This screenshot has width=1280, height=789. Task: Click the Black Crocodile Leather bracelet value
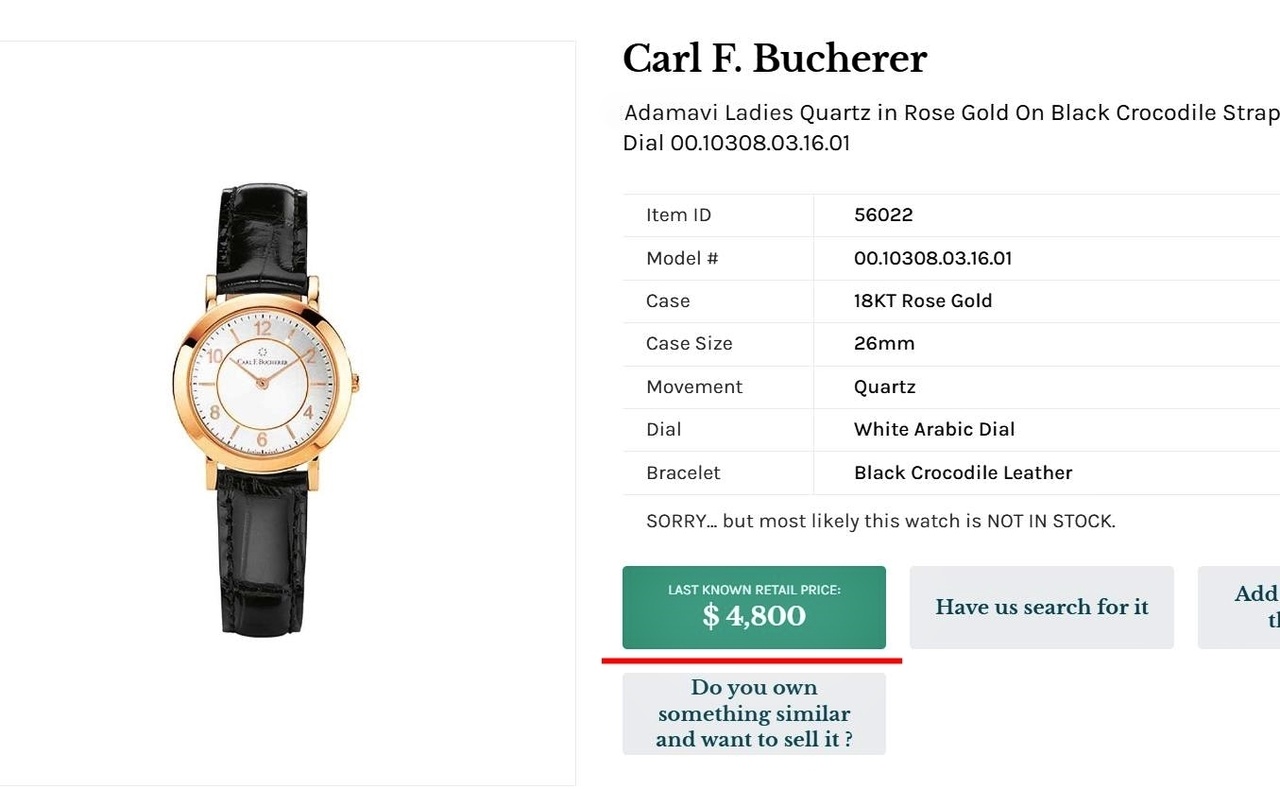coord(962,473)
